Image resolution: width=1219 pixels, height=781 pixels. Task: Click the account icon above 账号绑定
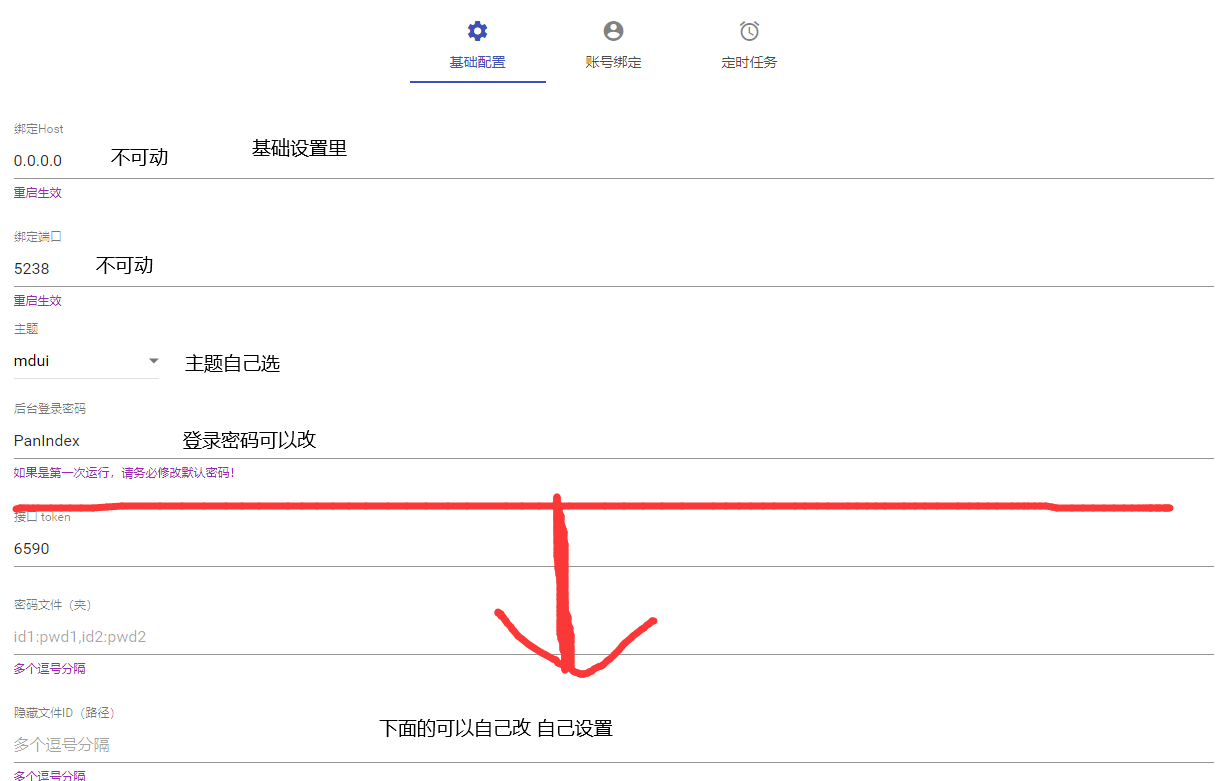[x=613, y=30]
